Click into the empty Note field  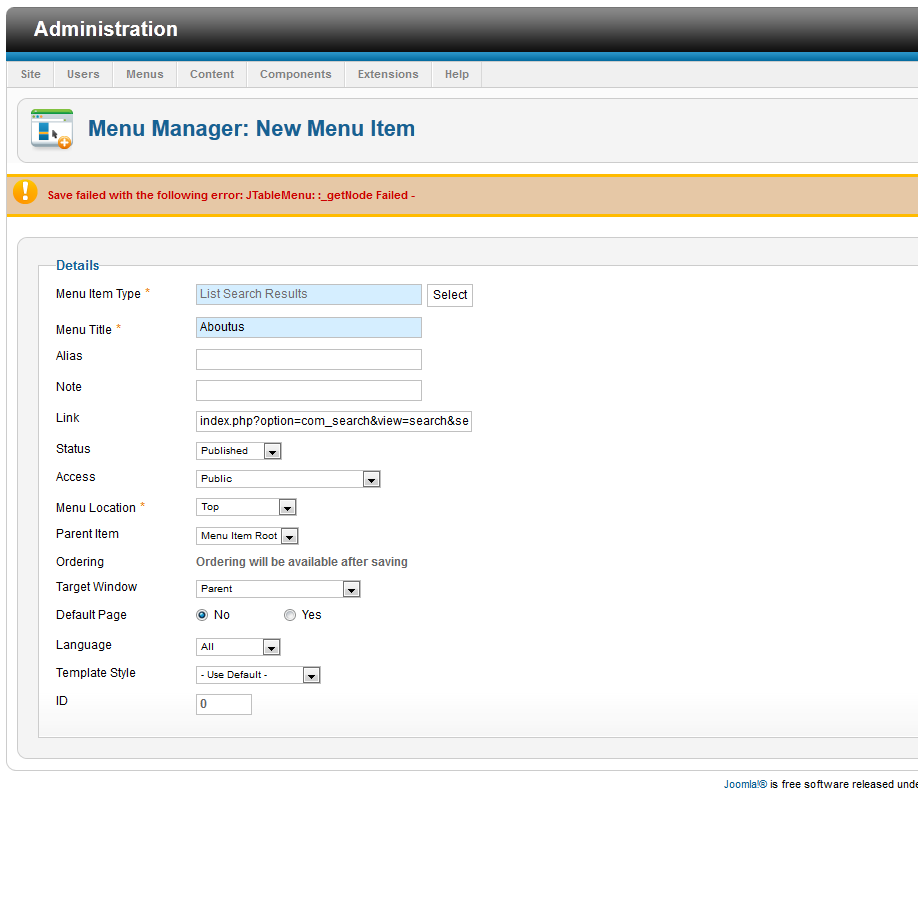pos(309,390)
